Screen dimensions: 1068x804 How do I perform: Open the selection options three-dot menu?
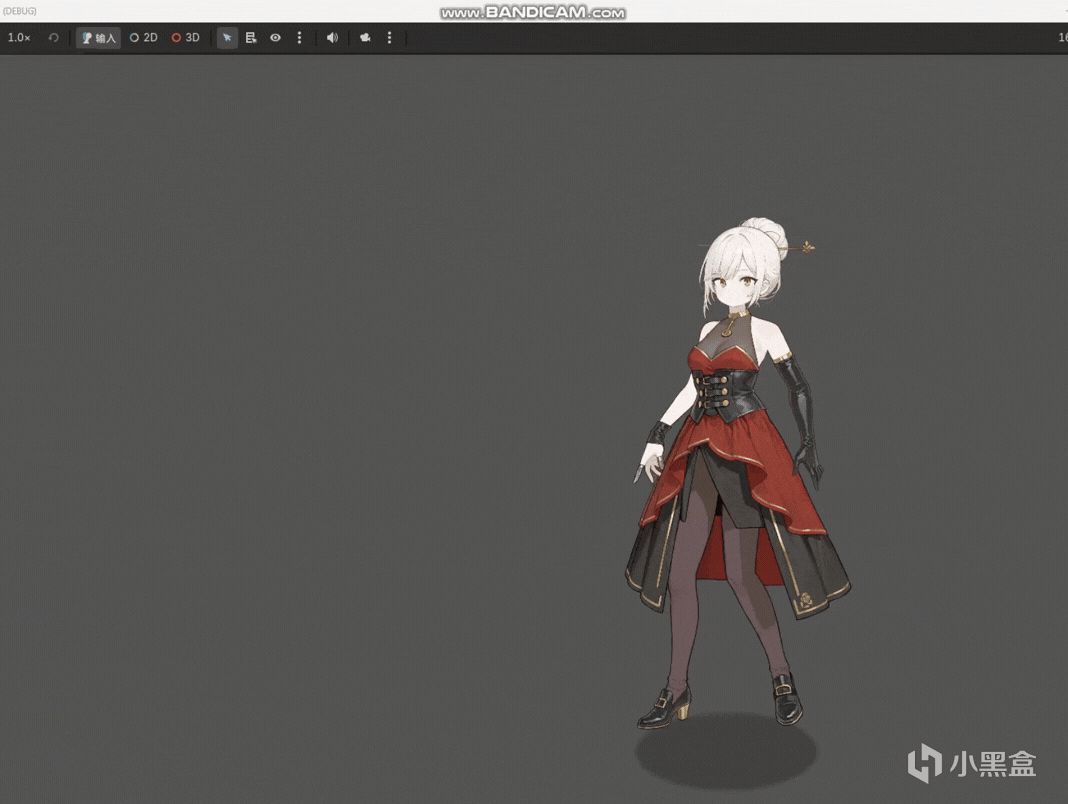click(299, 37)
